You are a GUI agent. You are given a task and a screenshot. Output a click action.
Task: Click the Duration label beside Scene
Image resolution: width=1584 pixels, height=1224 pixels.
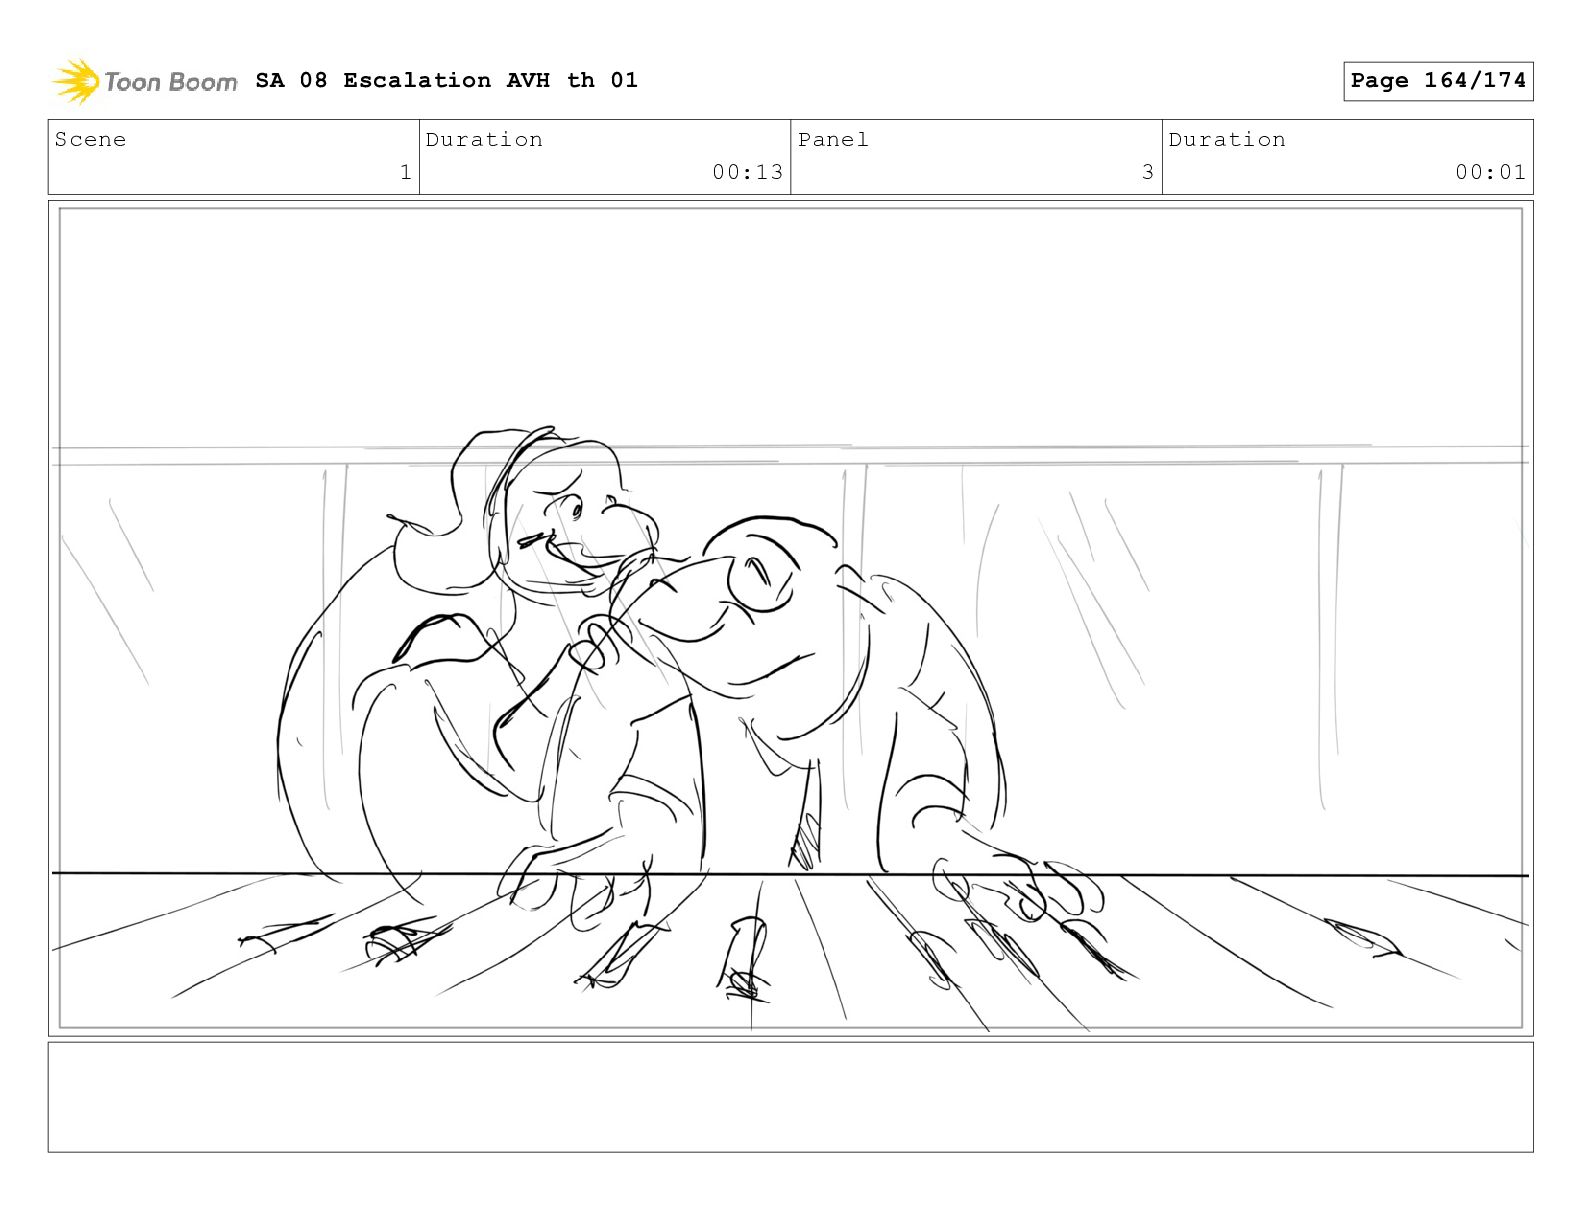[x=484, y=140]
